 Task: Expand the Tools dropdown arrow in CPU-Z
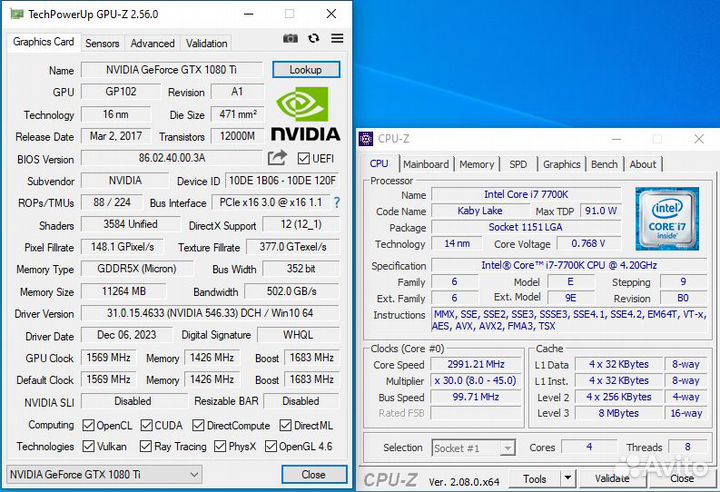click(x=568, y=478)
